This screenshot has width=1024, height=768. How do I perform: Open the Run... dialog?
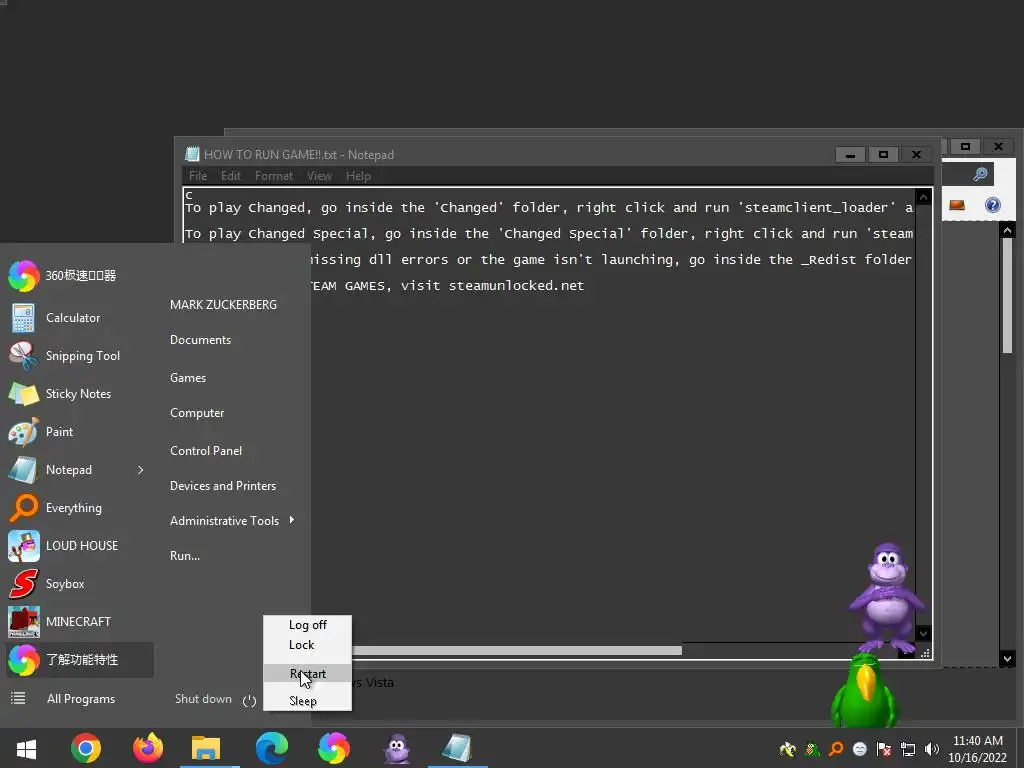pos(185,556)
